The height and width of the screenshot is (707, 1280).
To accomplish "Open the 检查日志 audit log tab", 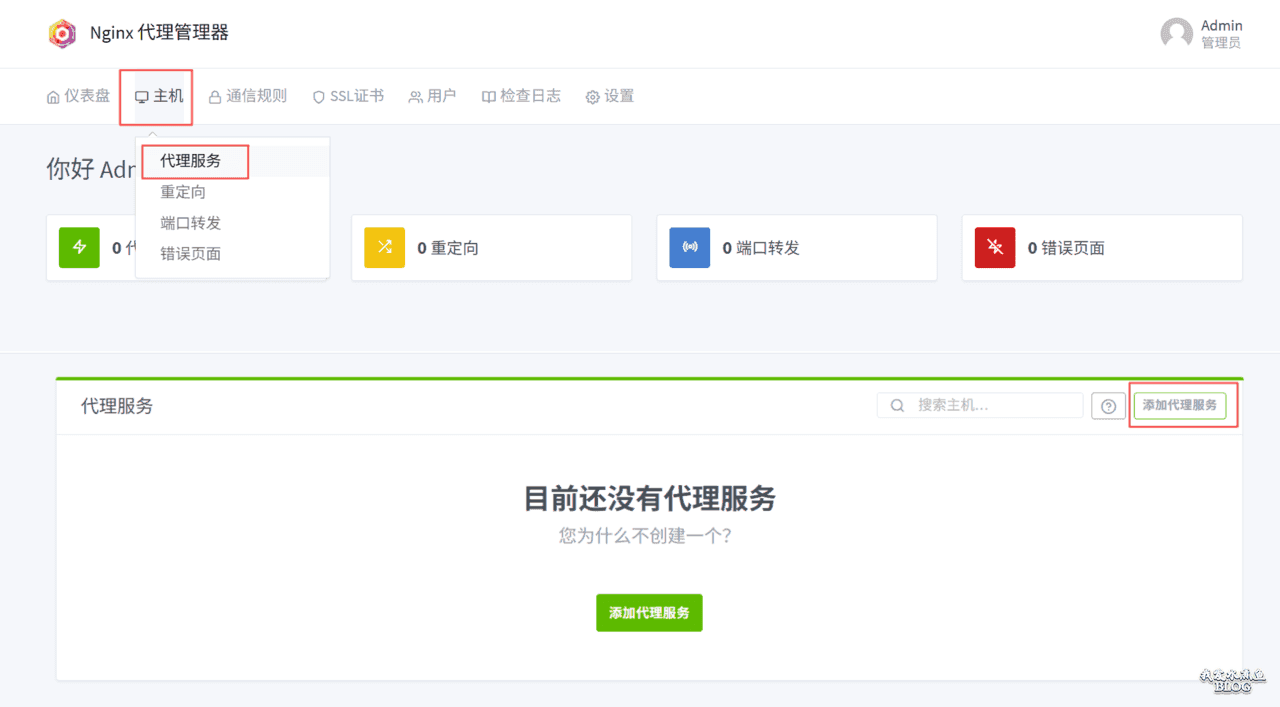I will click(x=521, y=97).
